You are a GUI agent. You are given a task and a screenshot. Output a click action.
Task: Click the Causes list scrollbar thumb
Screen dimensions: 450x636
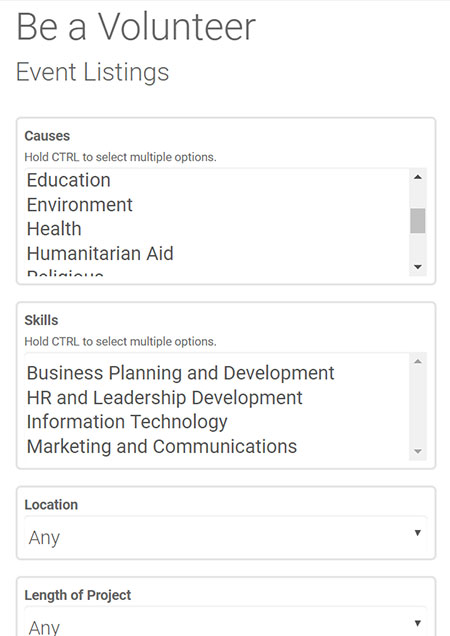pyautogui.click(x=418, y=221)
